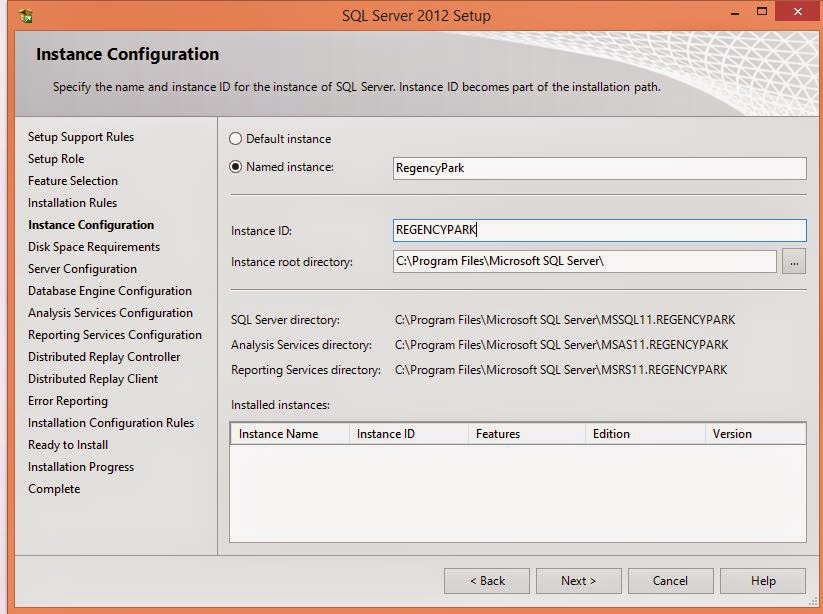
Task: Click Next to proceed with setup
Action: tap(578, 581)
